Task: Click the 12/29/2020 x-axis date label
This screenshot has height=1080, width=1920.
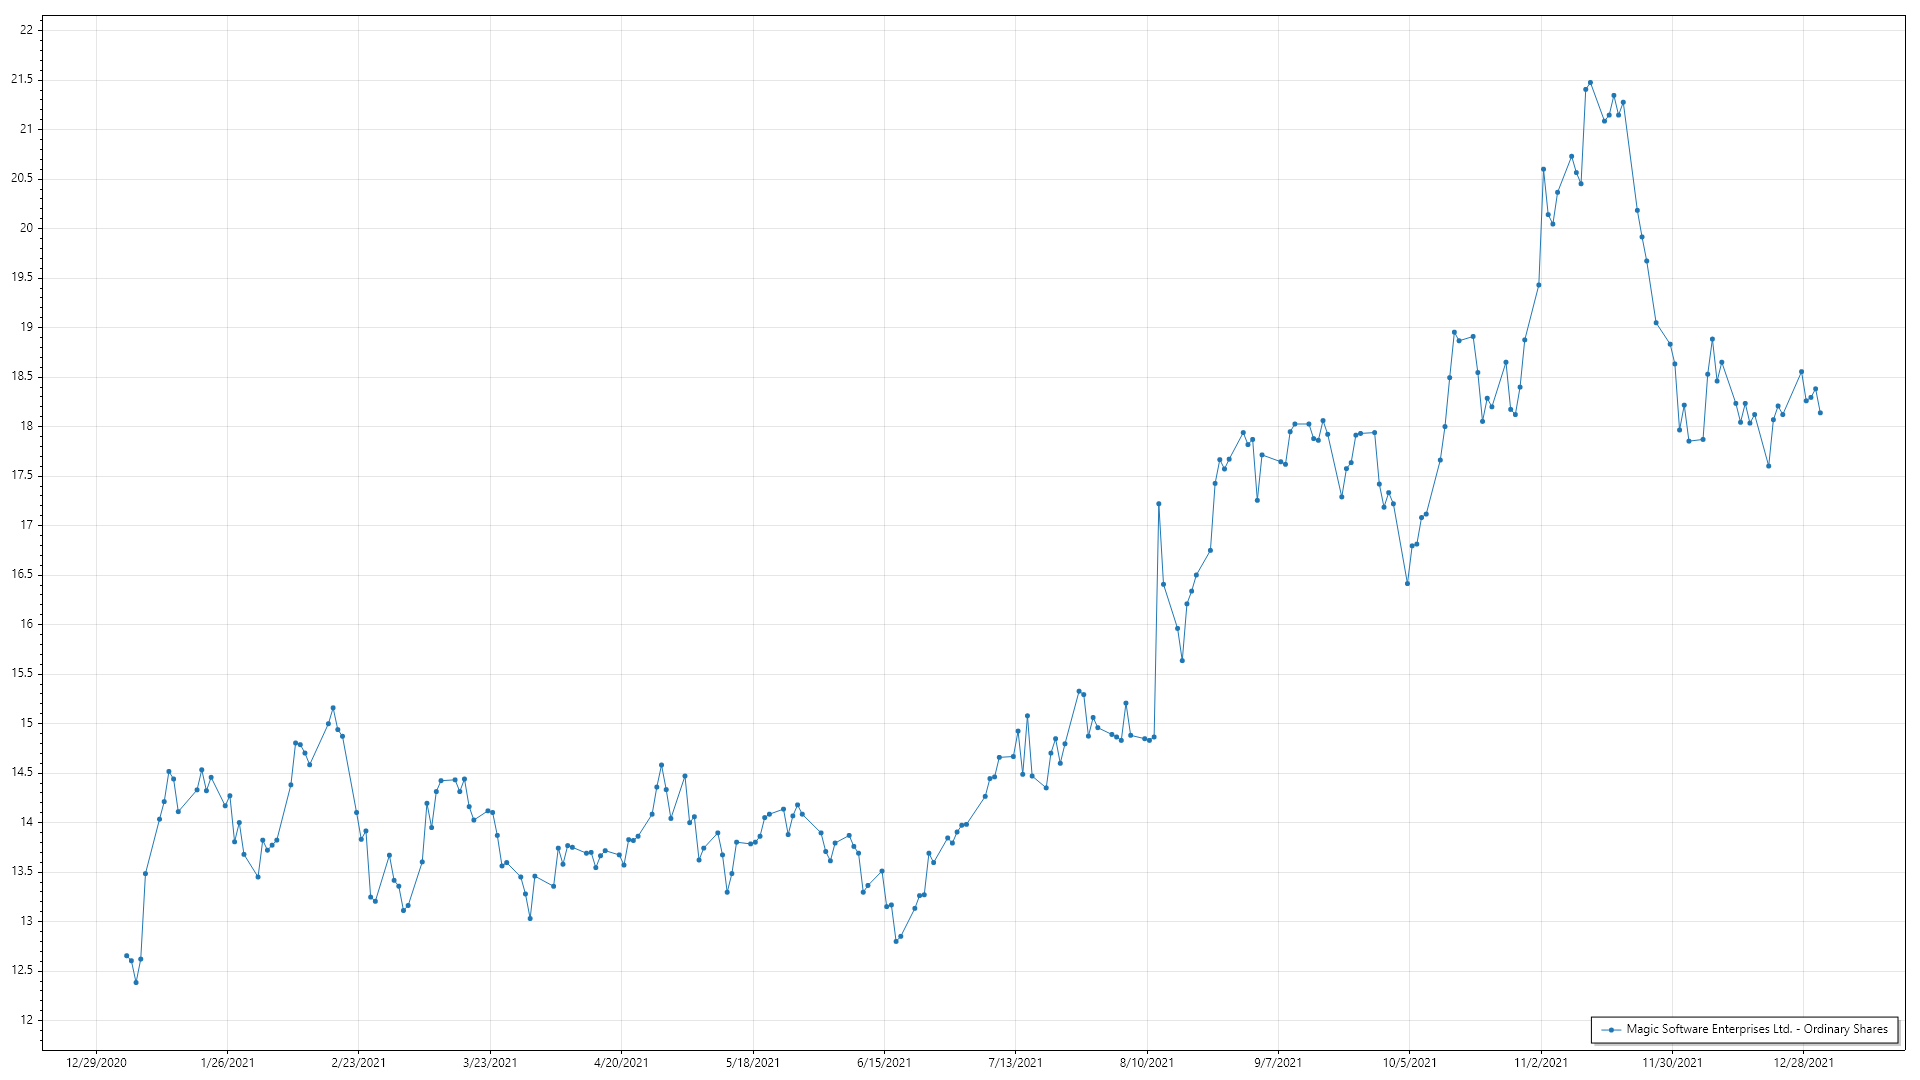Action: (96, 1062)
